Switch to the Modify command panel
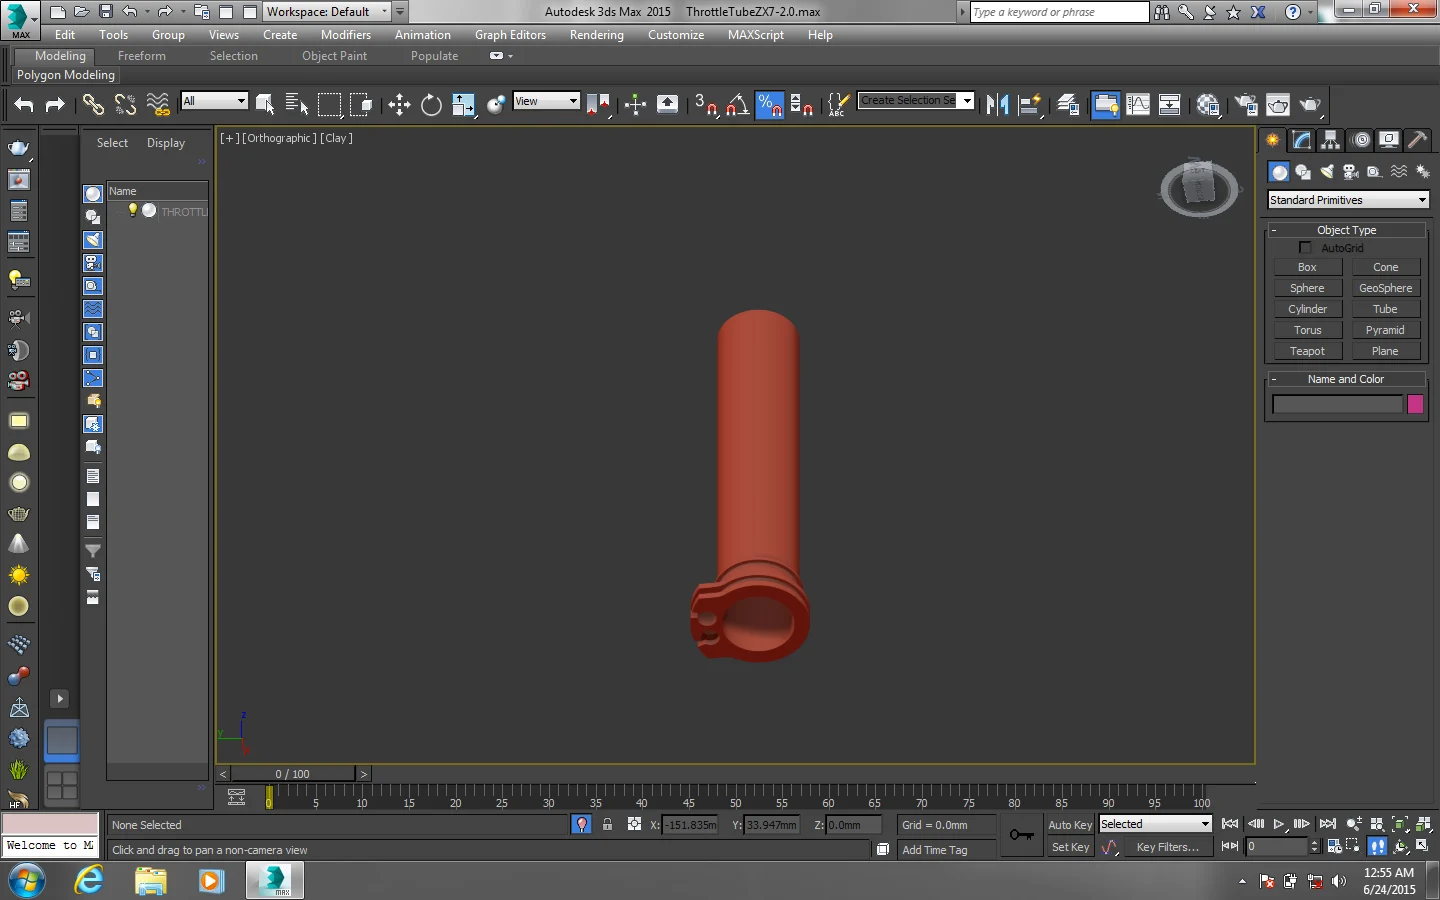Viewport: 1440px width, 900px height. (x=1301, y=140)
